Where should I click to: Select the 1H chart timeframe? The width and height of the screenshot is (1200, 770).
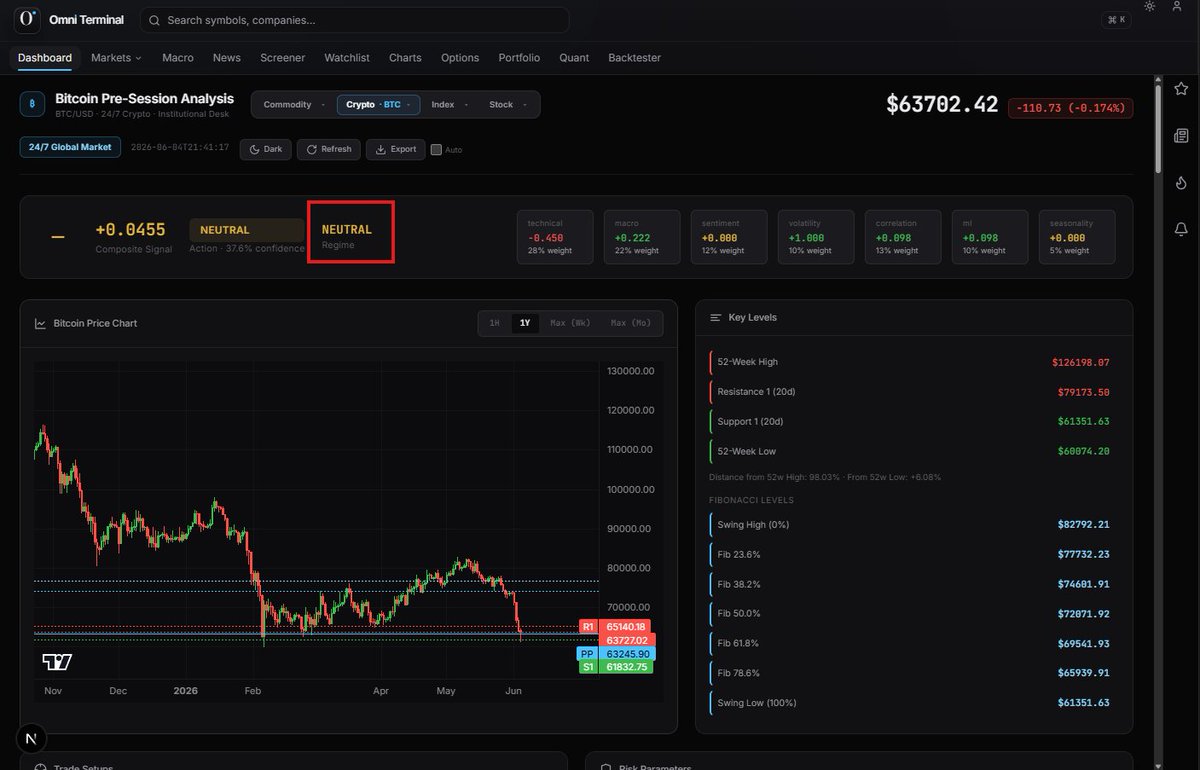point(494,323)
